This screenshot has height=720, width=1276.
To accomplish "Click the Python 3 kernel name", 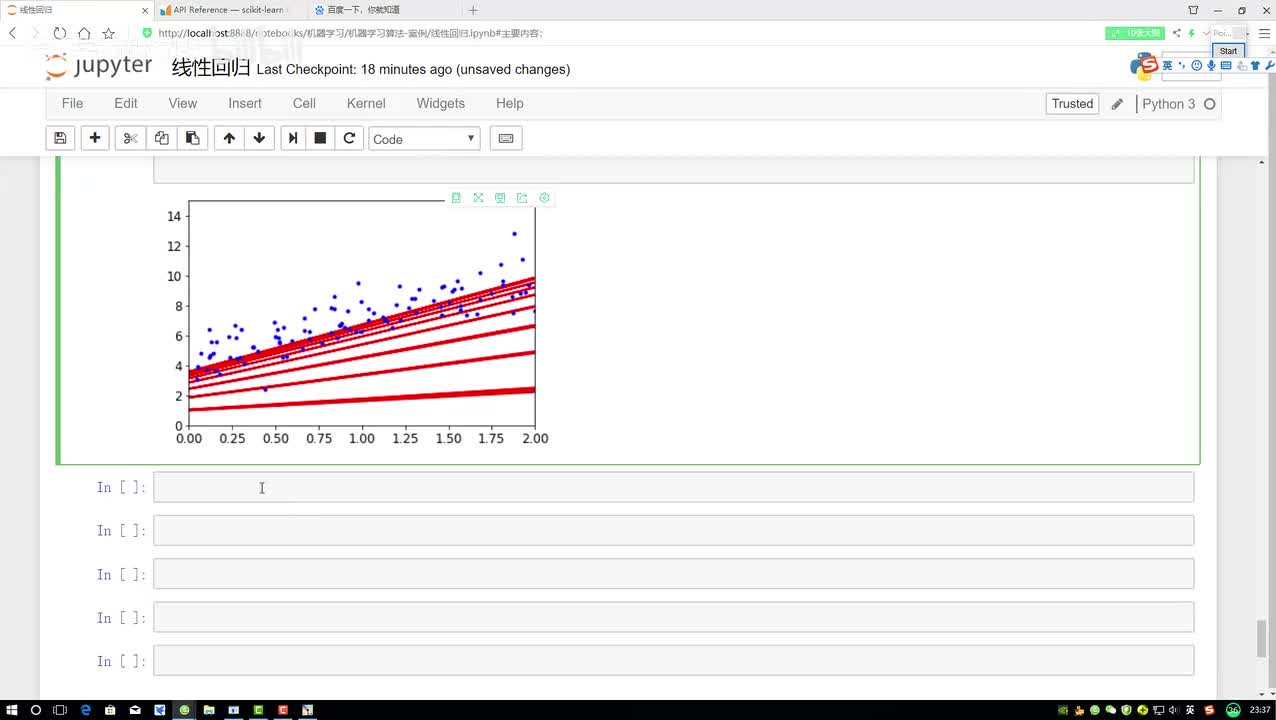I will coord(1168,104).
